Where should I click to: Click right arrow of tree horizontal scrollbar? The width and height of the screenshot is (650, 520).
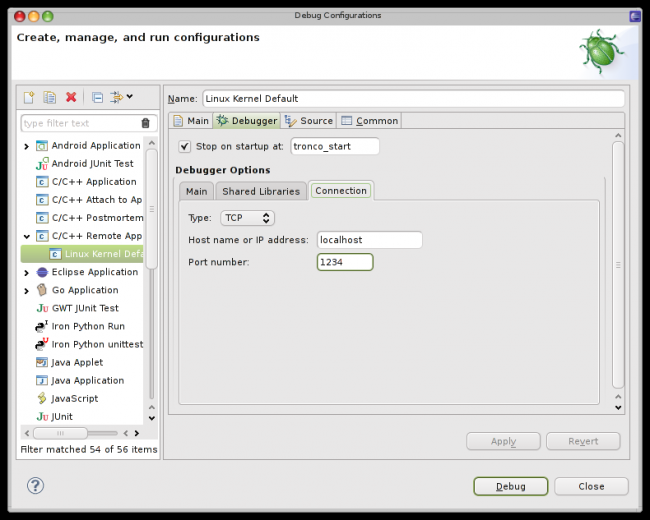(137, 433)
